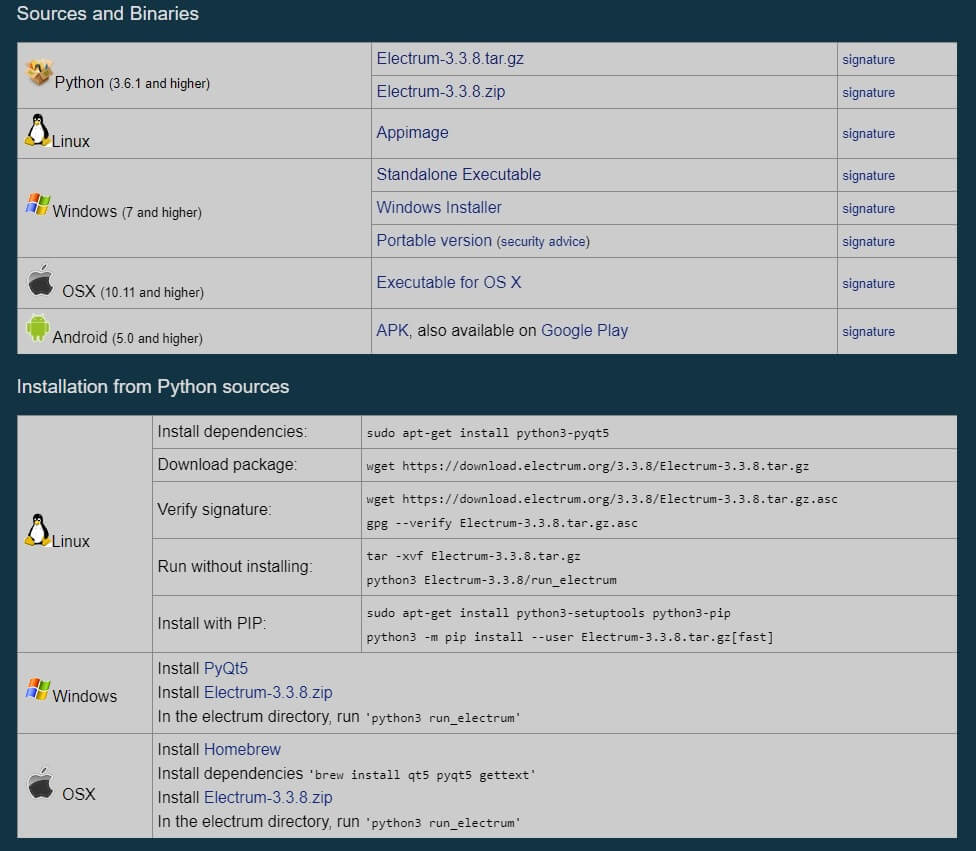Screen dimensions: 976x851
Task: Open signature for Electrum-3.3.8.tar.gz
Action: click(868, 60)
